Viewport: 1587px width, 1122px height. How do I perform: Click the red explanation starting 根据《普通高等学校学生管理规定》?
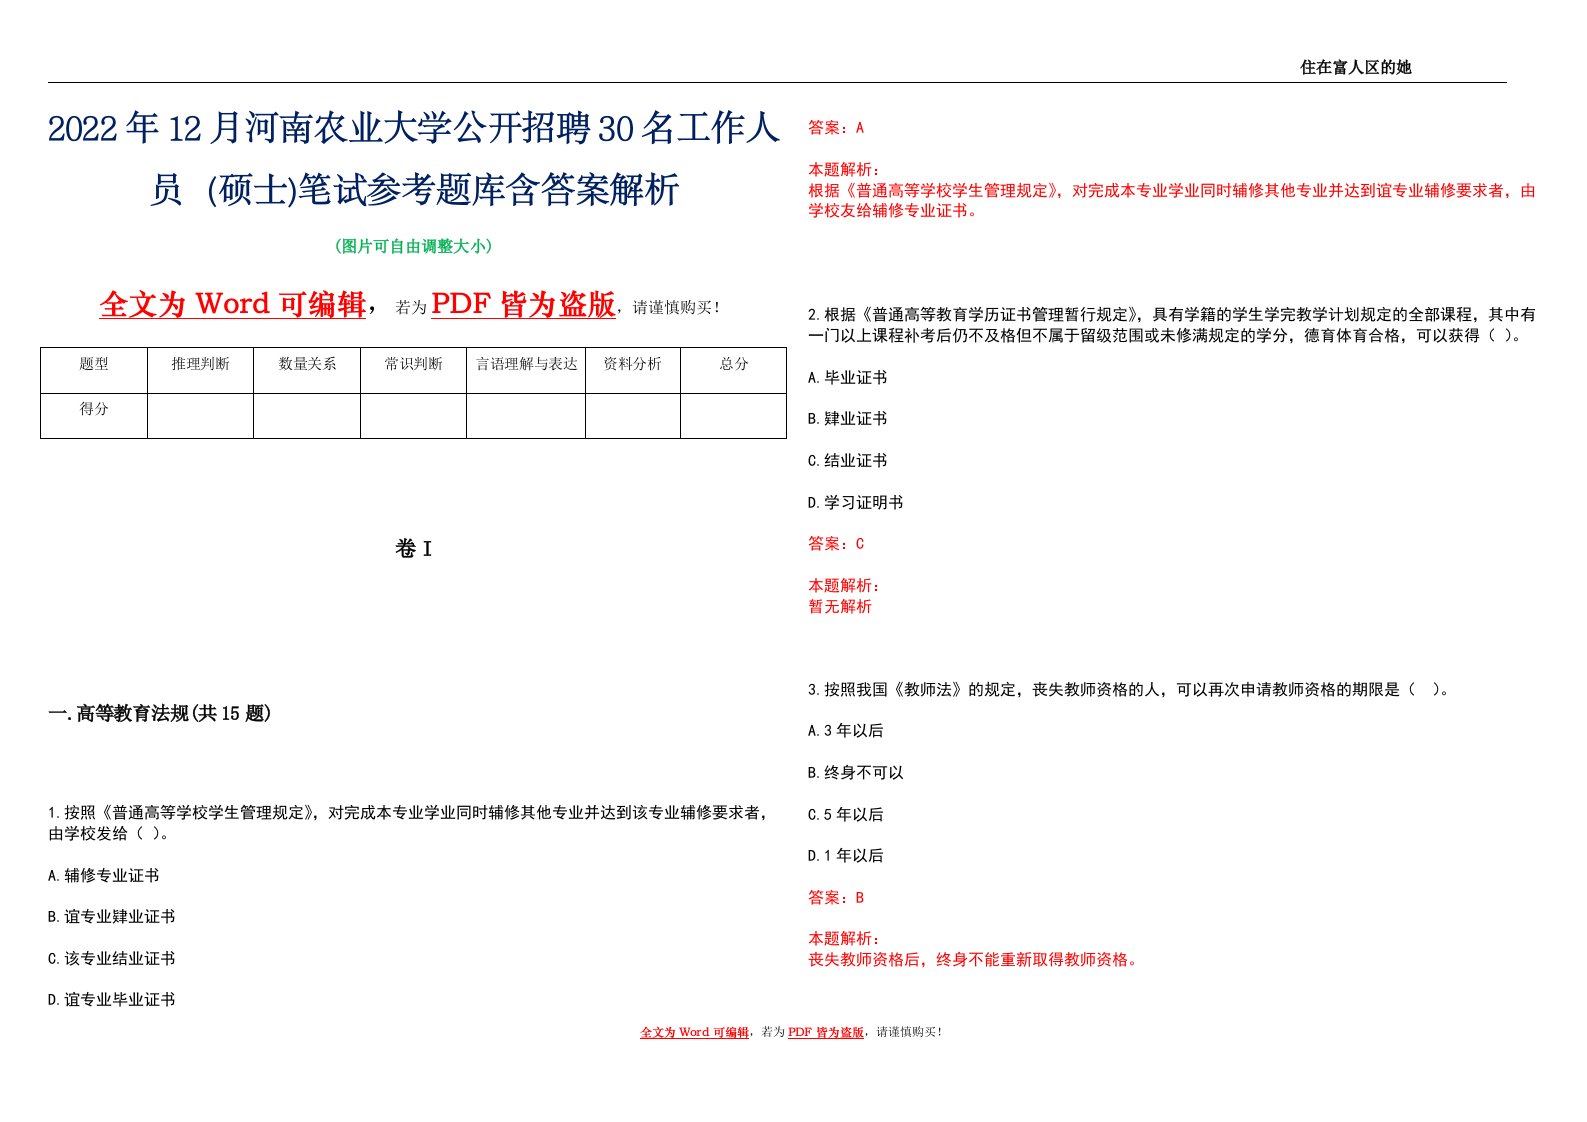point(1172,200)
